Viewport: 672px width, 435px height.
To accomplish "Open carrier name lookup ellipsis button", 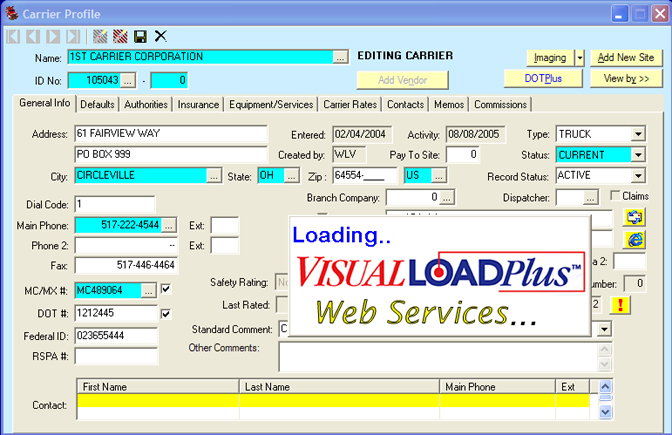I will (x=340, y=57).
